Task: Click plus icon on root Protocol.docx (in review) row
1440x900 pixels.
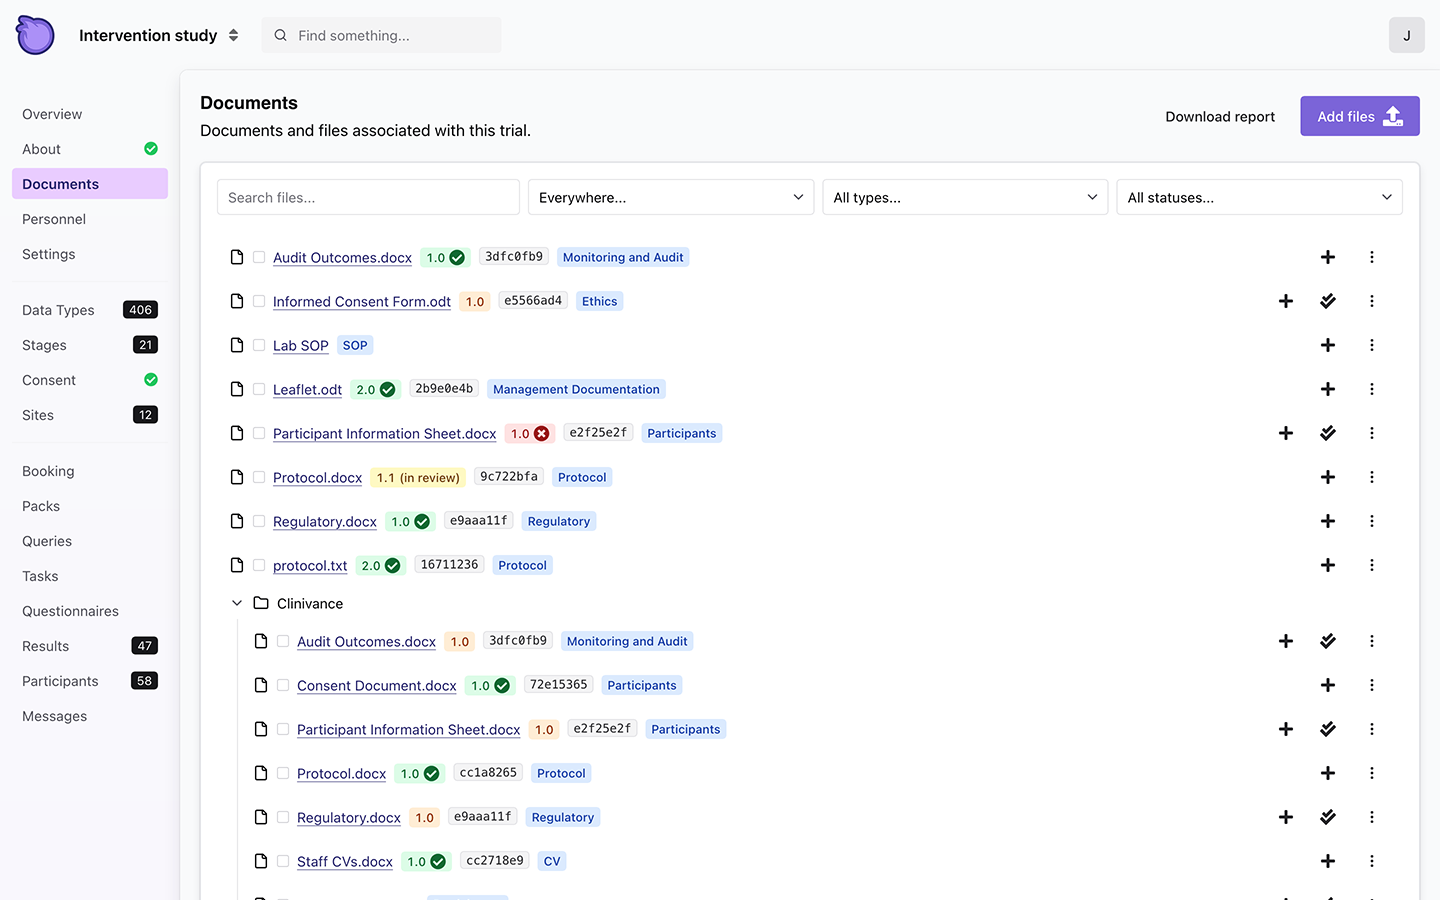Action: click(1328, 477)
